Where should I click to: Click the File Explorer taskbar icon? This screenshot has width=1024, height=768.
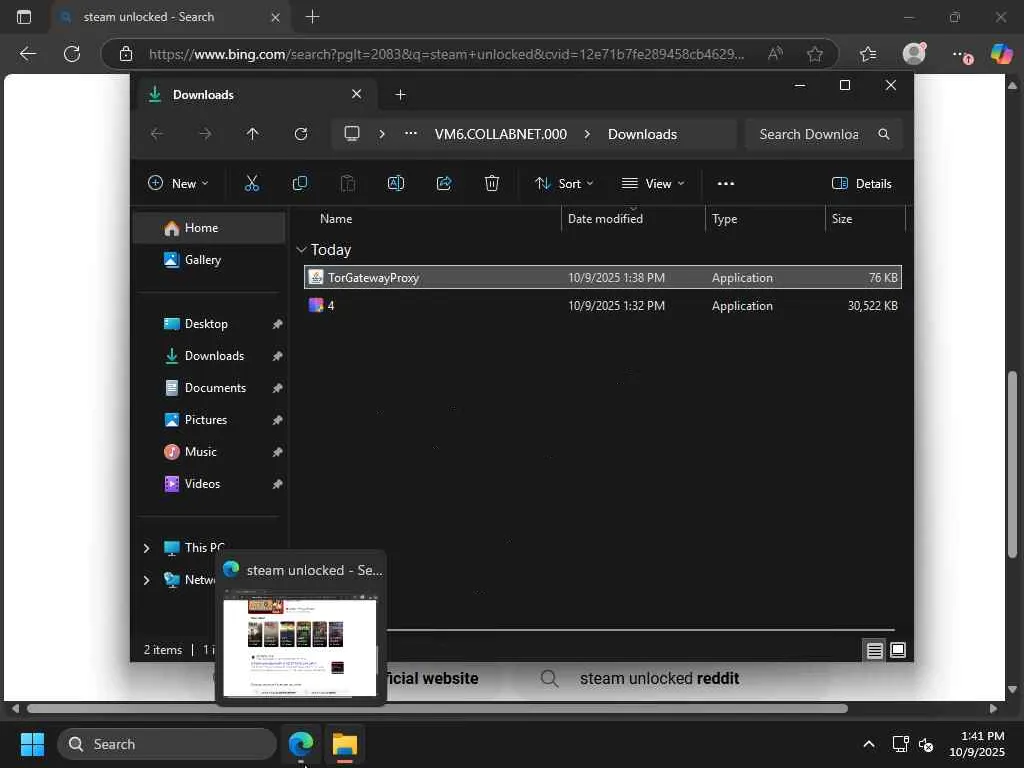(x=344, y=744)
